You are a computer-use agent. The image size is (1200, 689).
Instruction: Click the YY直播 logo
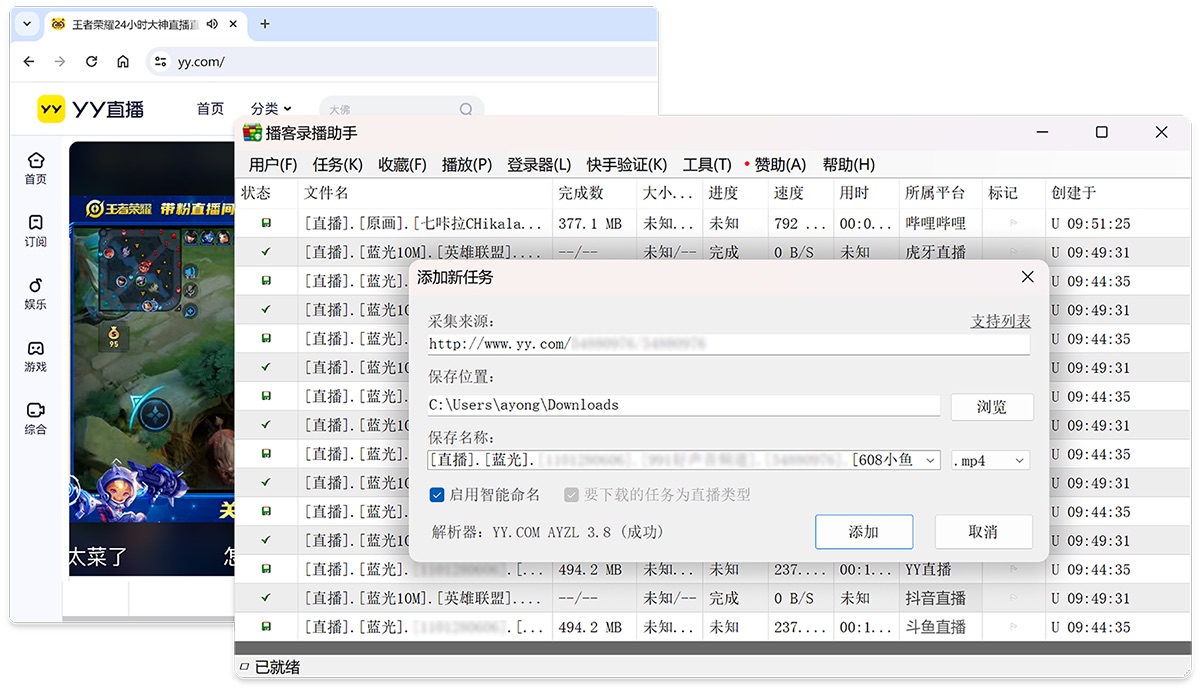click(91, 109)
